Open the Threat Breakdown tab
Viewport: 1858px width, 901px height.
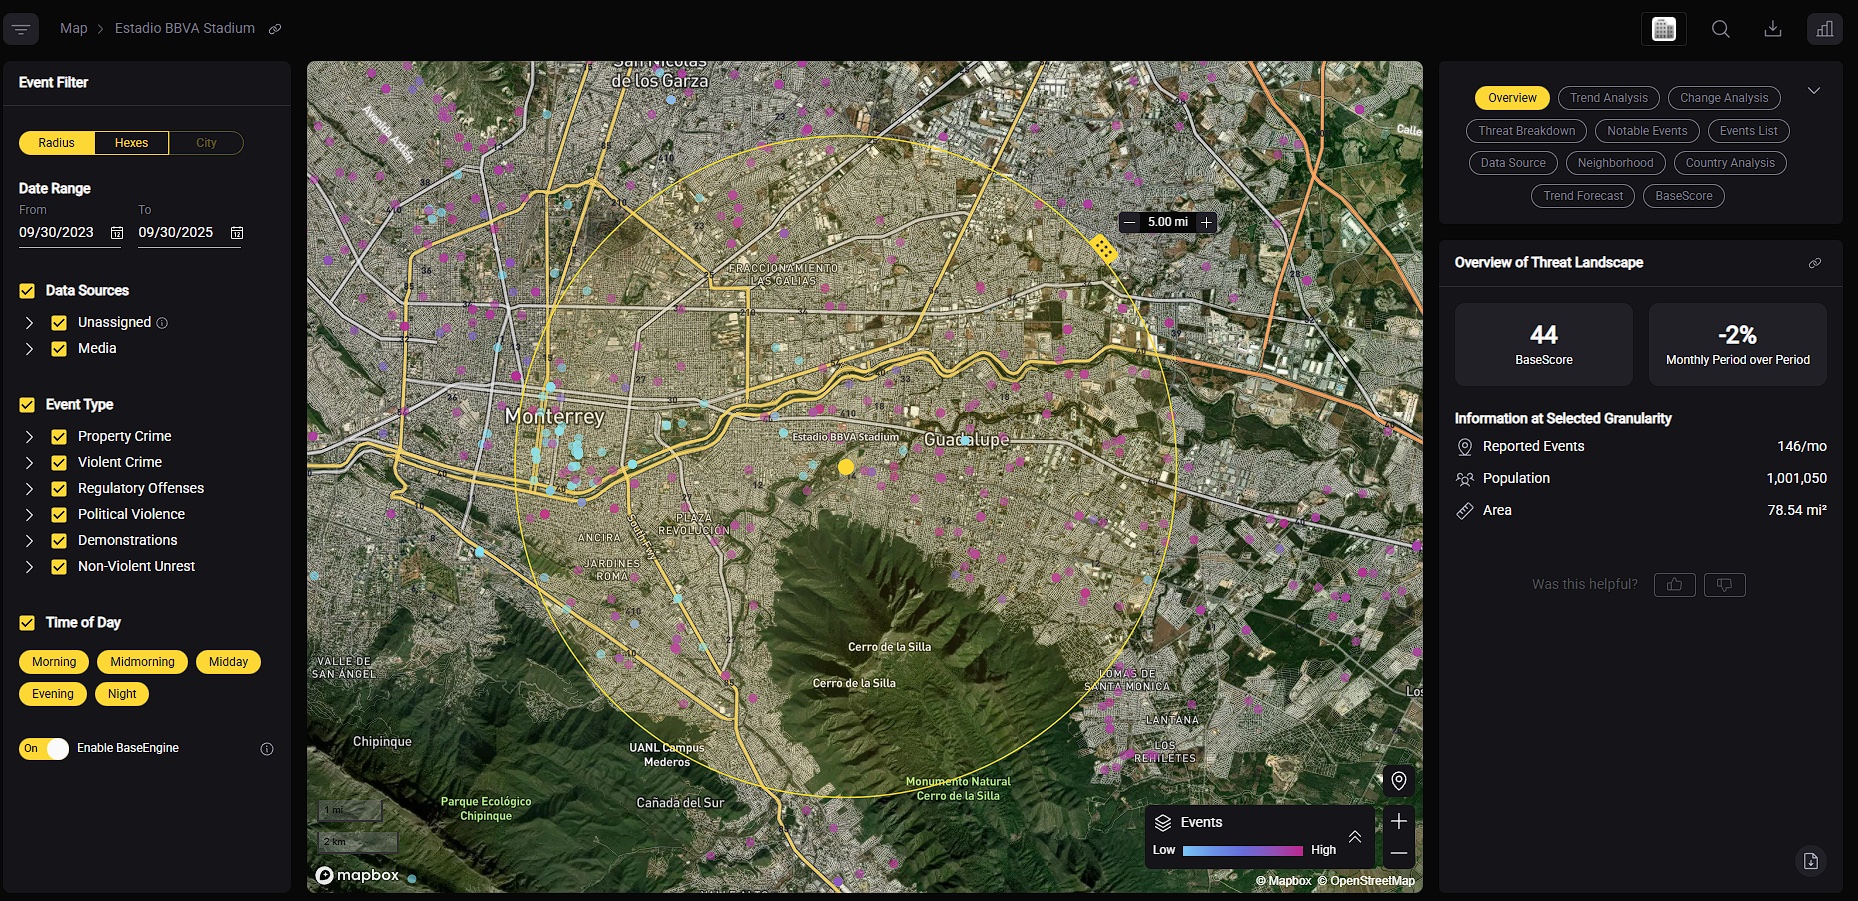point(1526,131)
